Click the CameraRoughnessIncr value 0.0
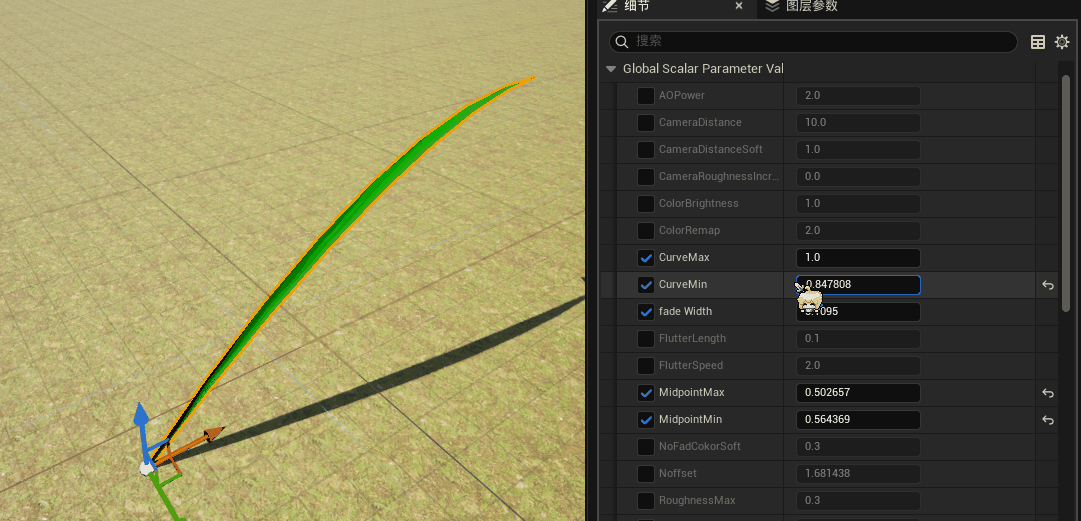 [858, 176]
